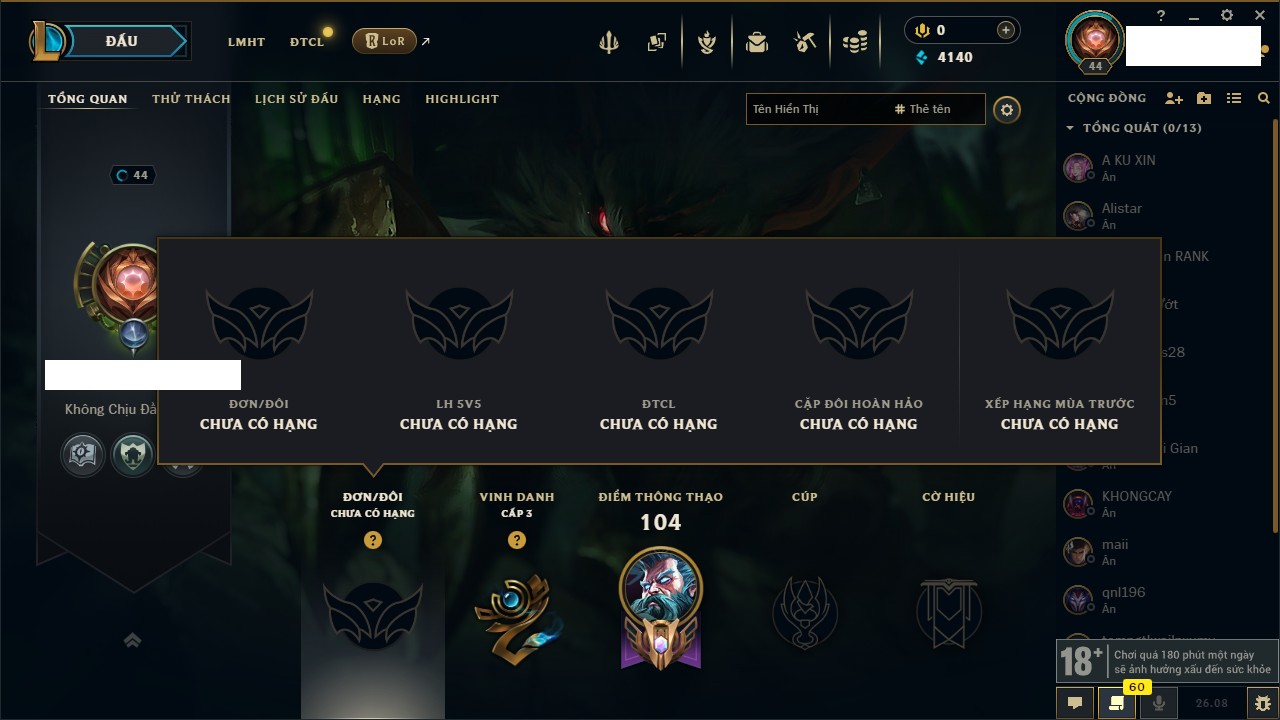Click the plus to buy RP
The image size is (1280, 720).
click(x=1006, y=30)
